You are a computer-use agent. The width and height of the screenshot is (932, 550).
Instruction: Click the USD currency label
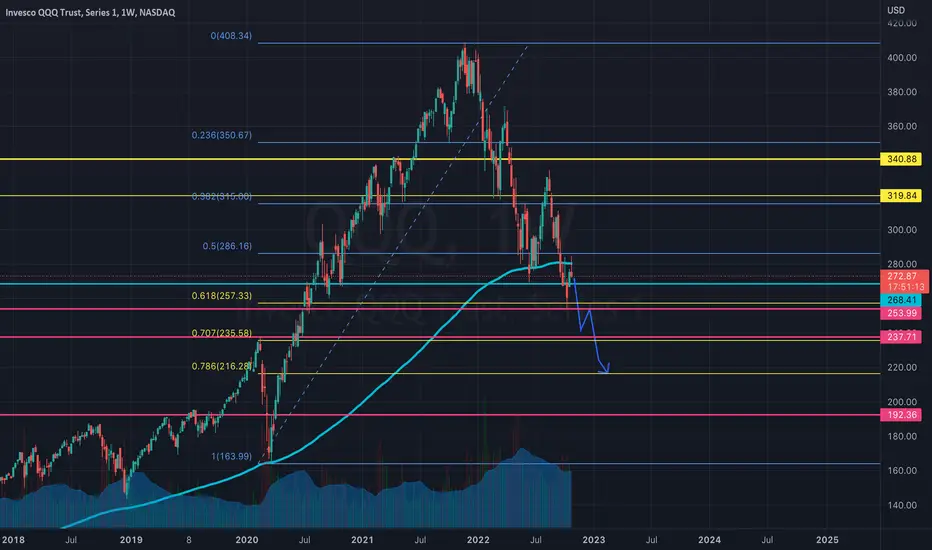pos(896,10)
